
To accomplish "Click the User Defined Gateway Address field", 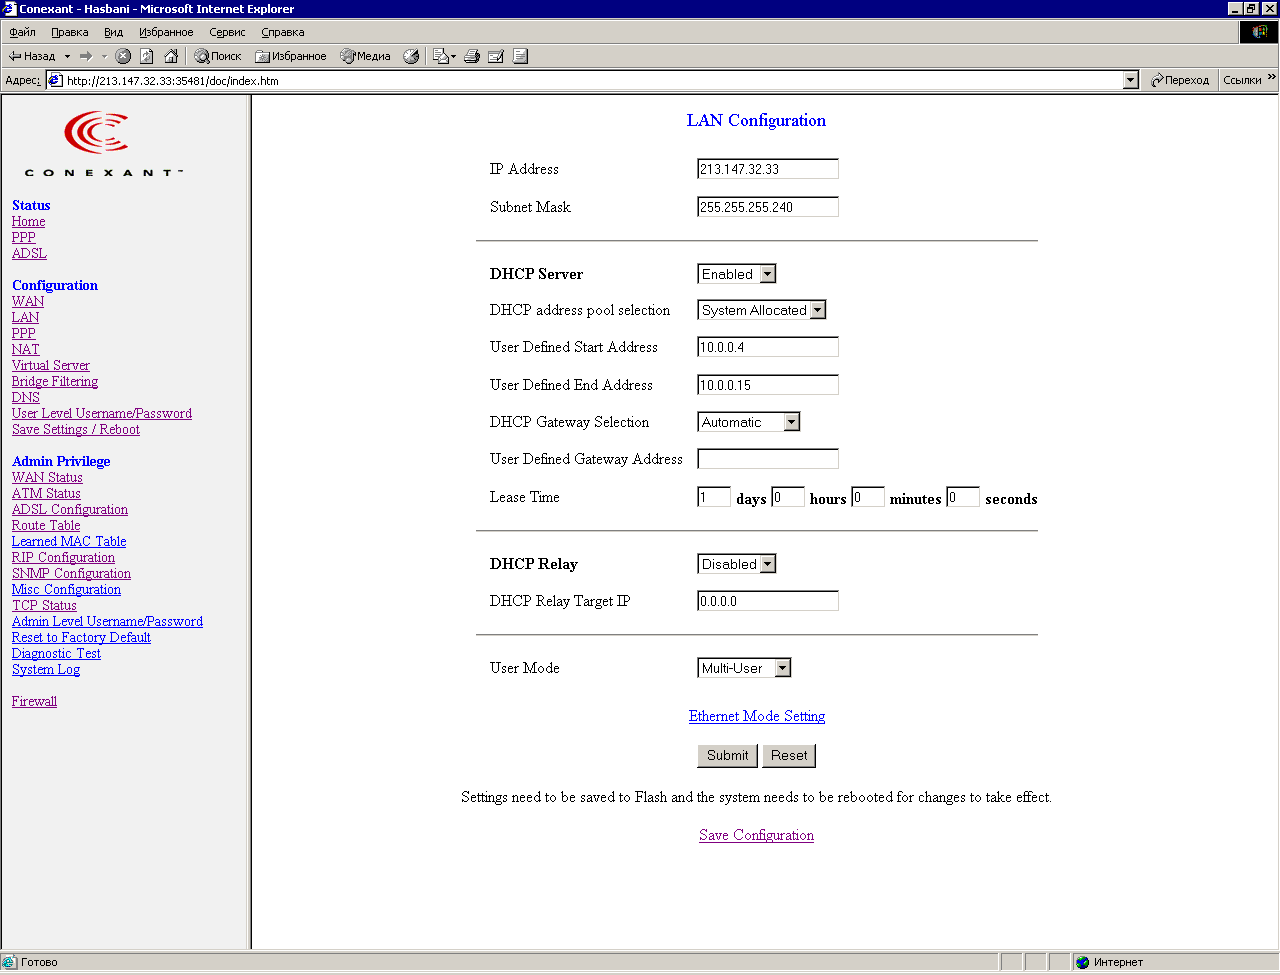I will point(768,459).
